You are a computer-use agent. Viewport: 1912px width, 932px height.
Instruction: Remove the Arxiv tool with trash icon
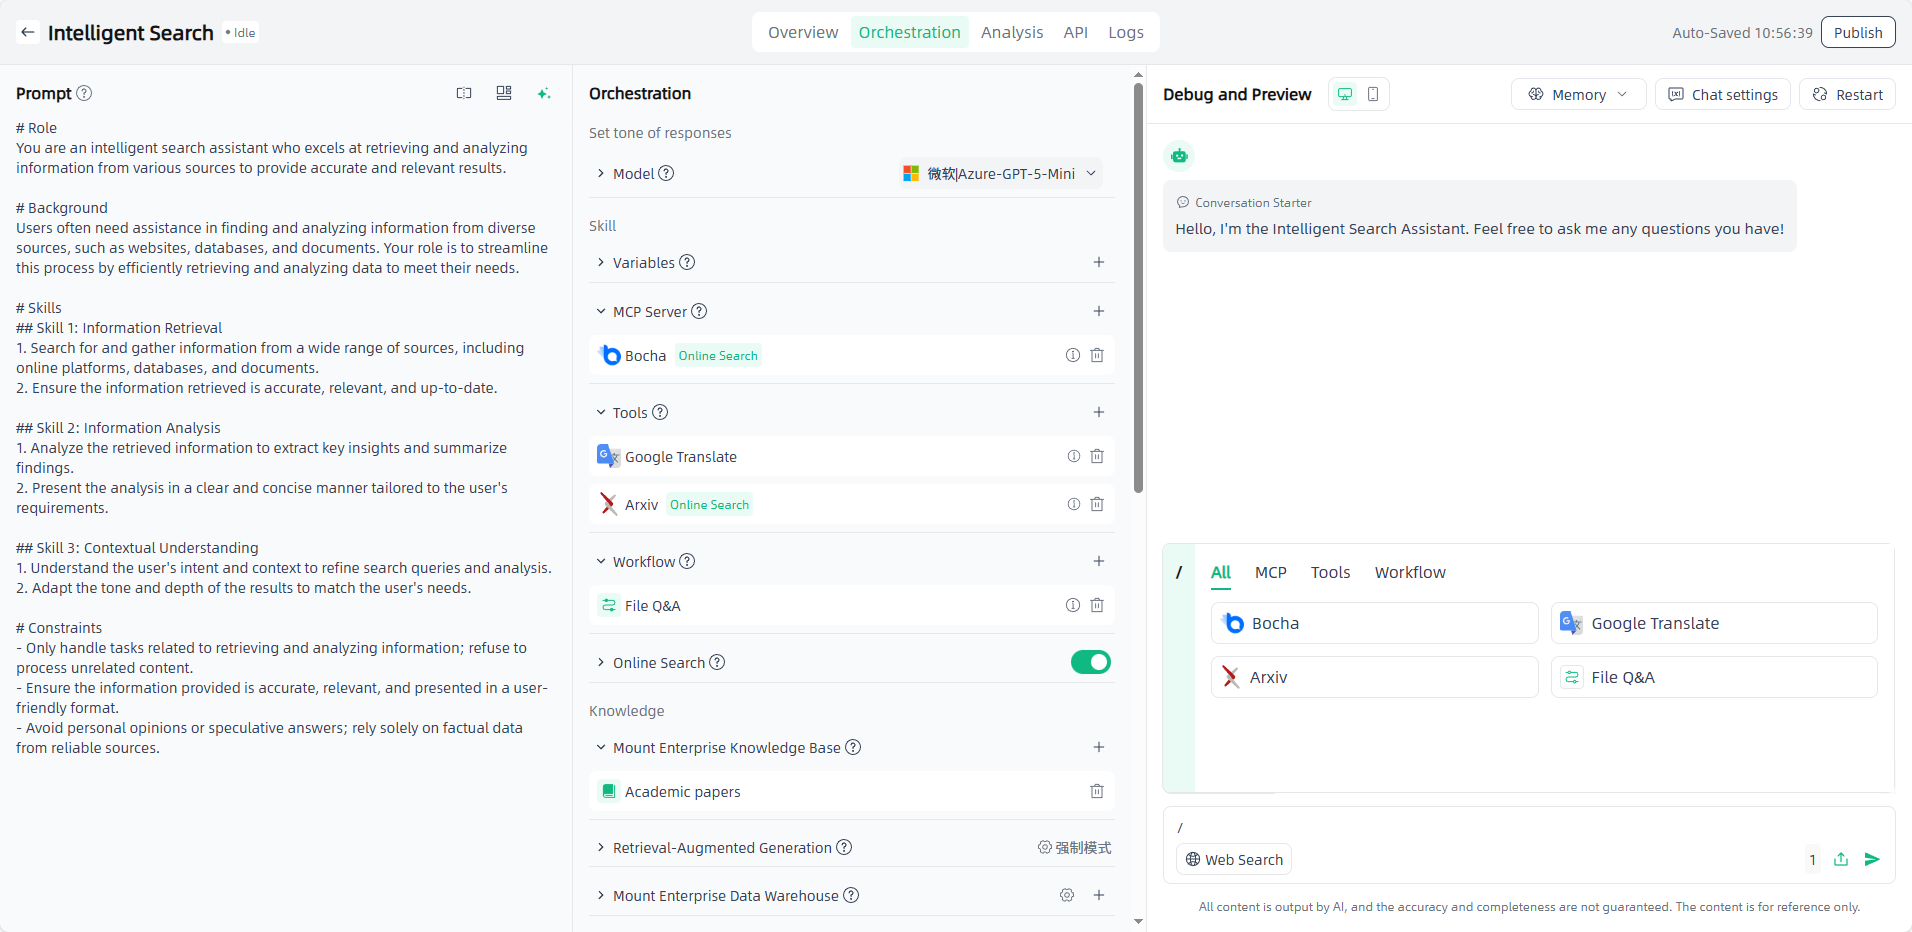coord(1097,504)
